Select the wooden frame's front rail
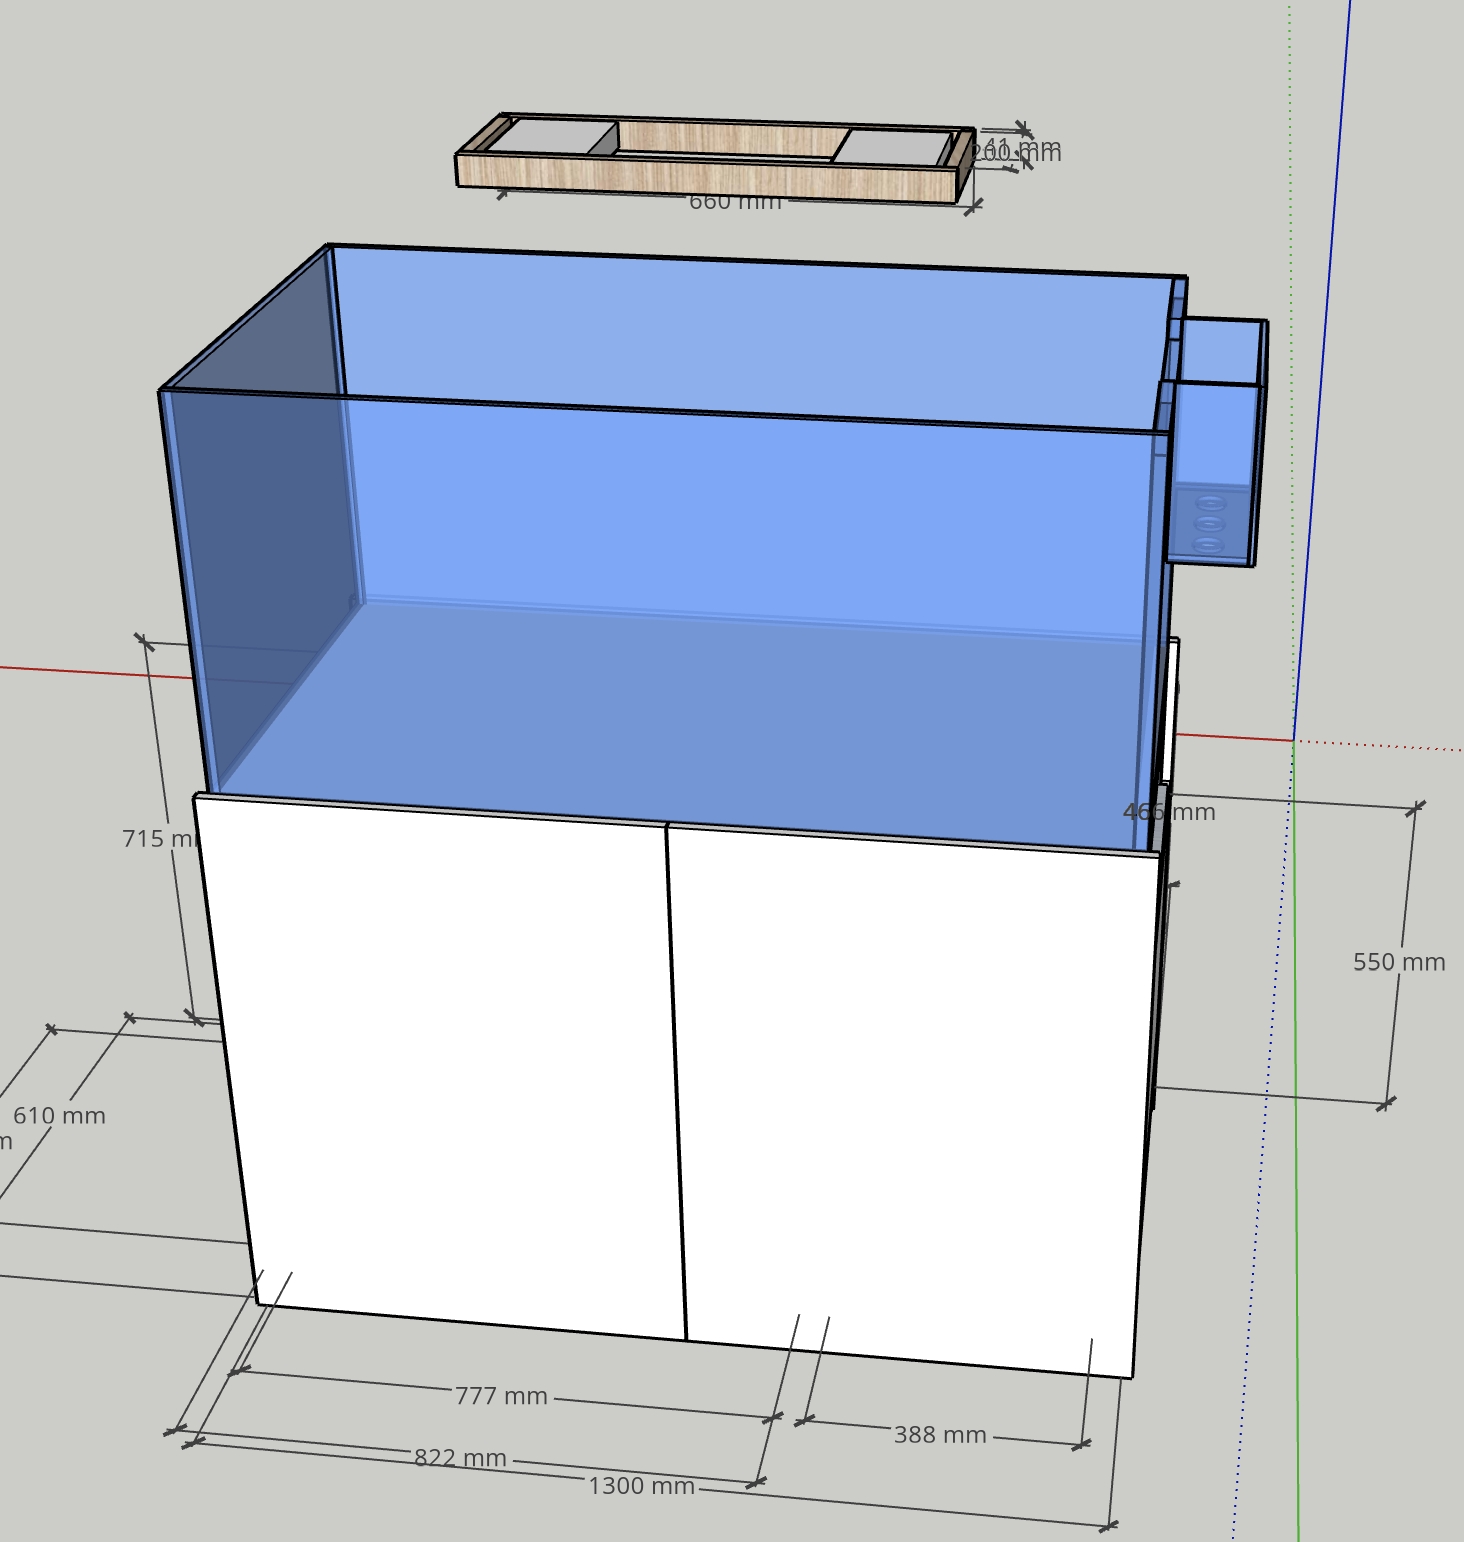This screenshot has width=1464, height=1542. (x=705, y=178)
